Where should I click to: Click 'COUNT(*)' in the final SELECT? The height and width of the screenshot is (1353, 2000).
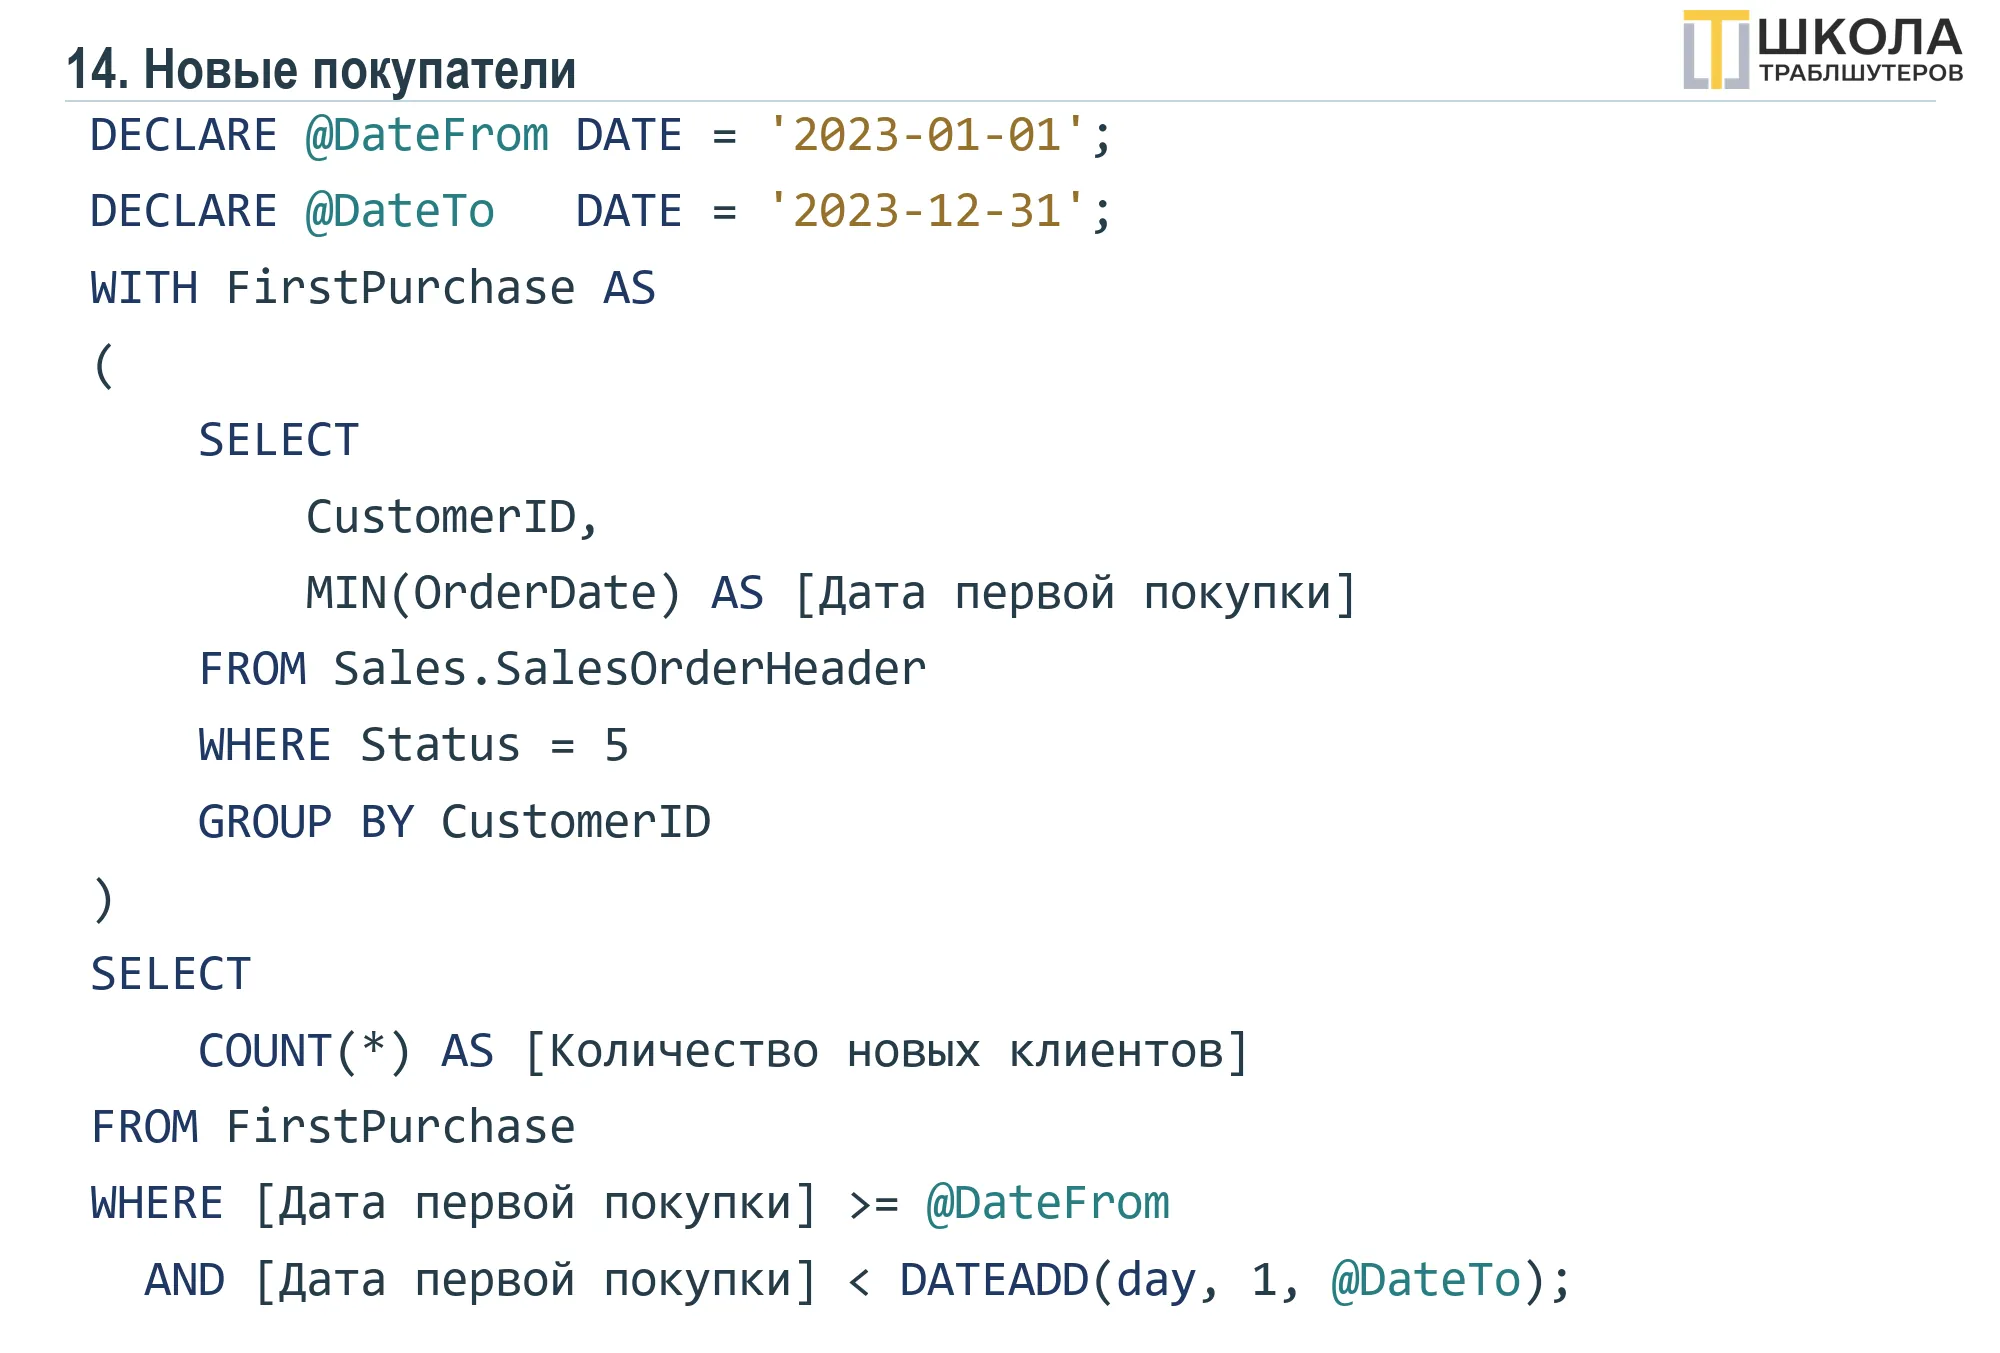(305, 1051)
